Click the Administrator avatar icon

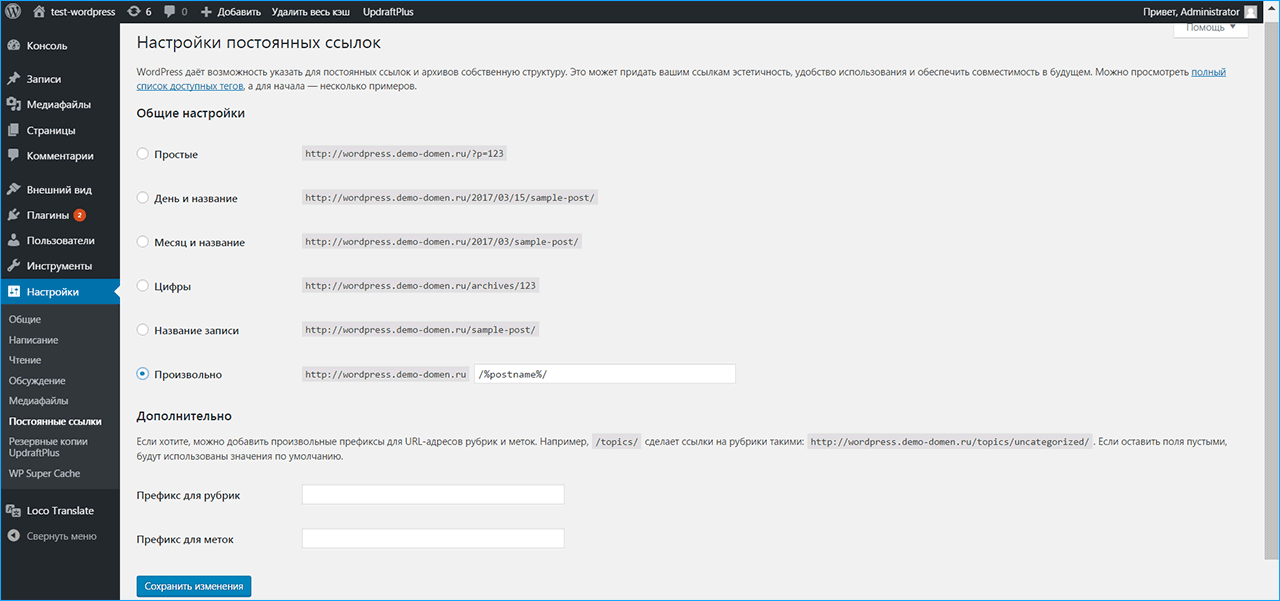point(1250,12)
